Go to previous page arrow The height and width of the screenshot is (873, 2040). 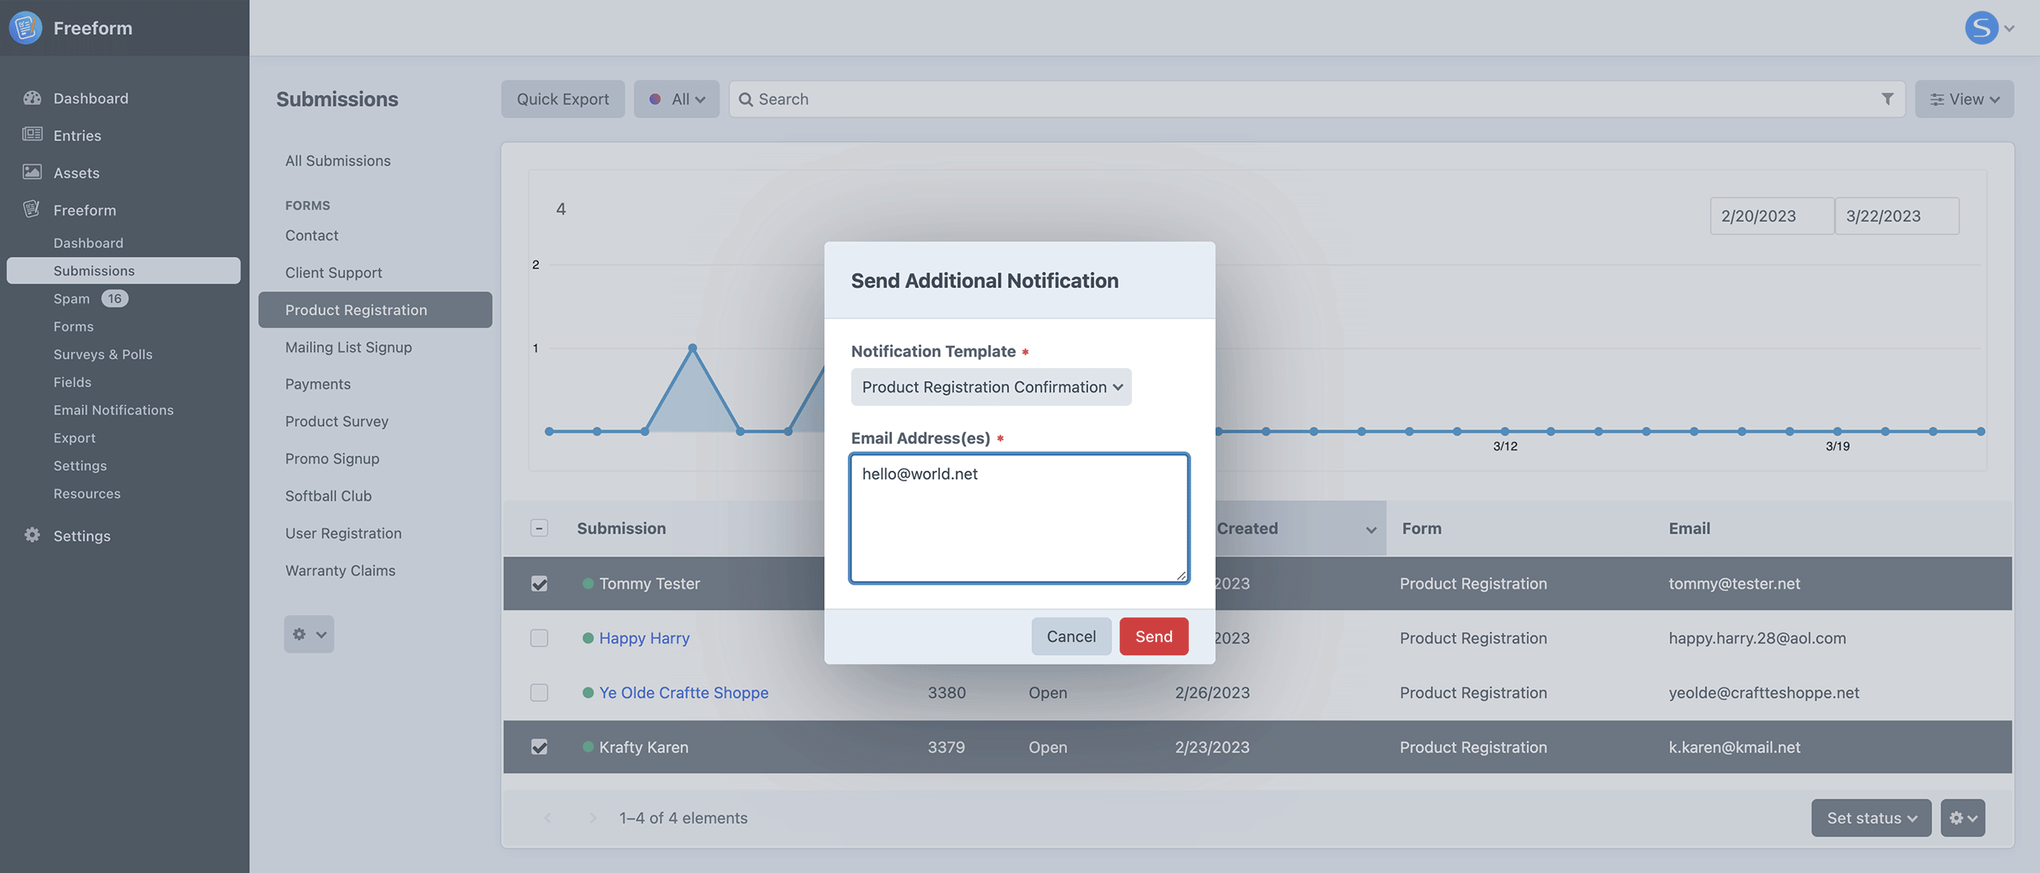point(547,818)
